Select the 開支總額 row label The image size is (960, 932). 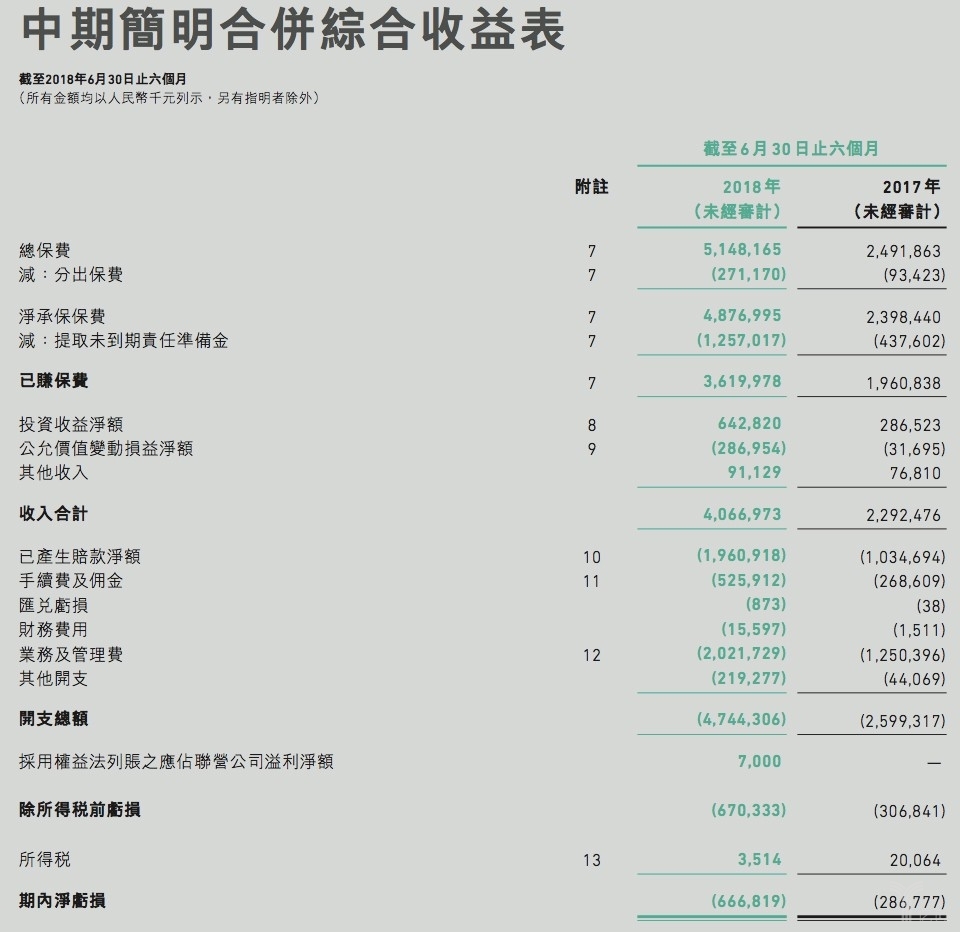tap(53, 718)
